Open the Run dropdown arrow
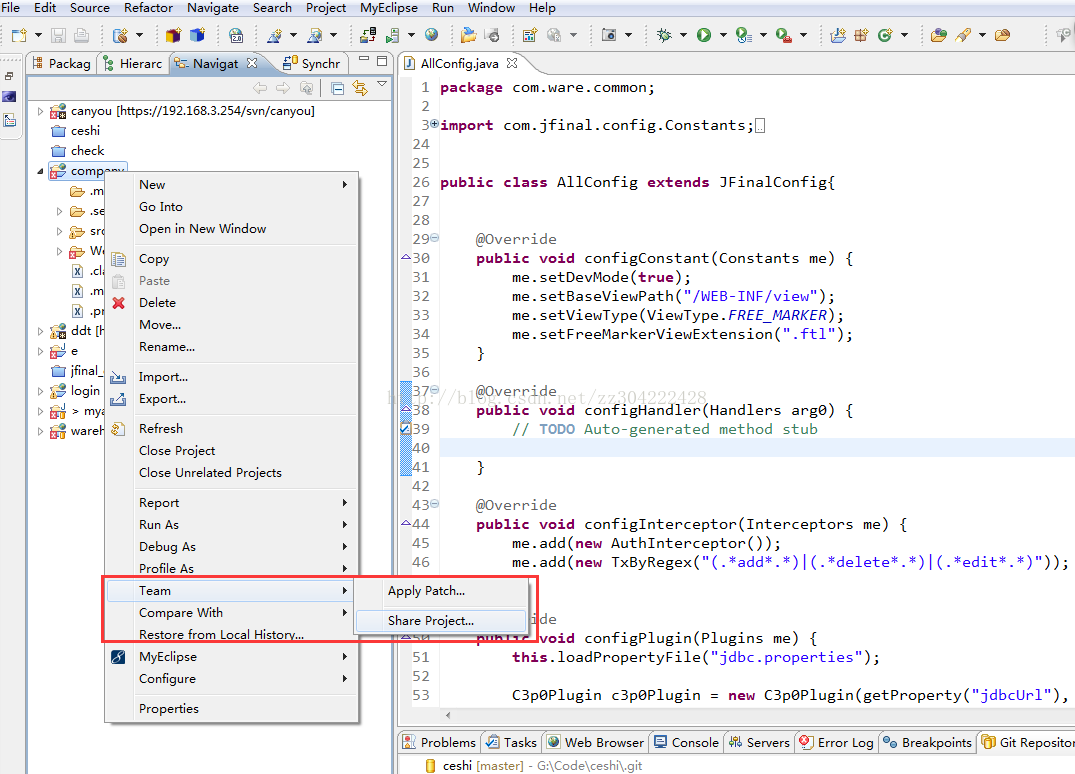Image resolution: width=1075 pixels, height=774 pixels. 723,35
